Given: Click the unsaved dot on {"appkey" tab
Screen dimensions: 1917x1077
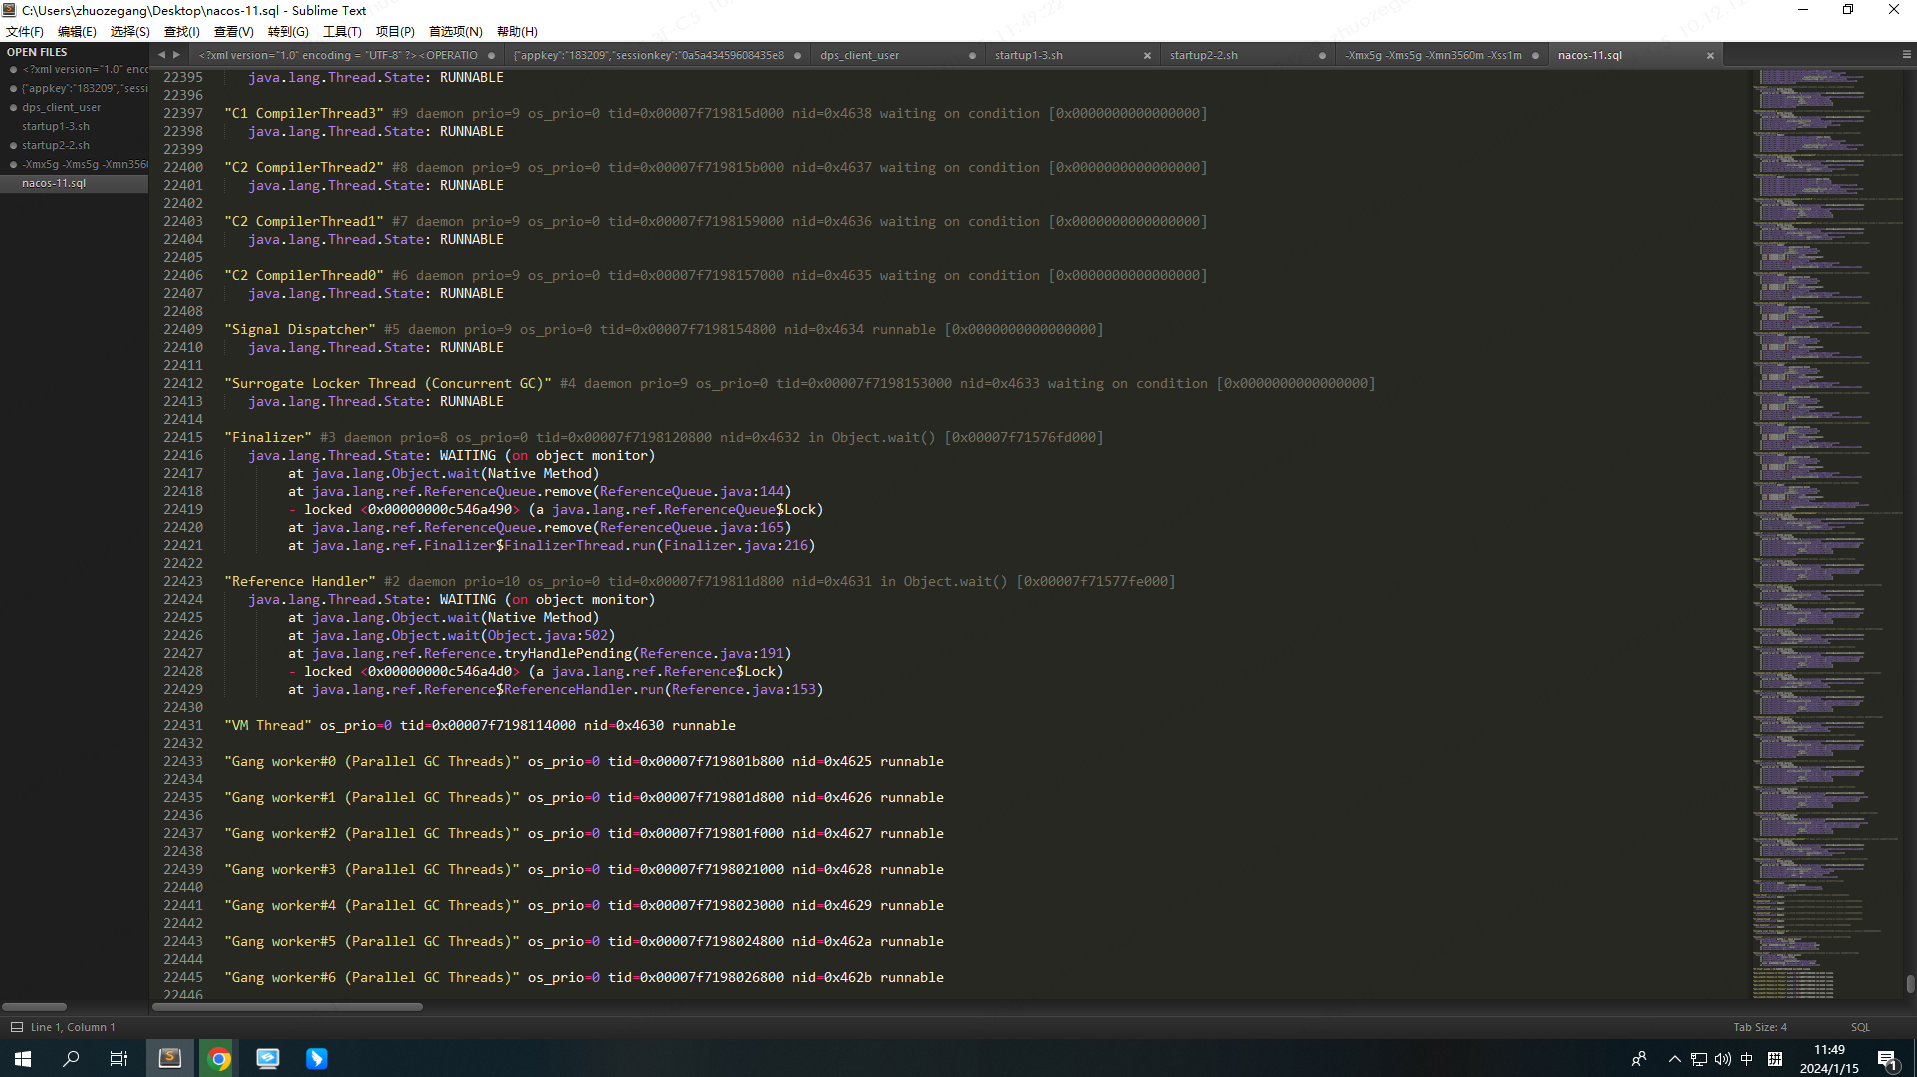Looking at the screenshot, I should pos(797,56).
